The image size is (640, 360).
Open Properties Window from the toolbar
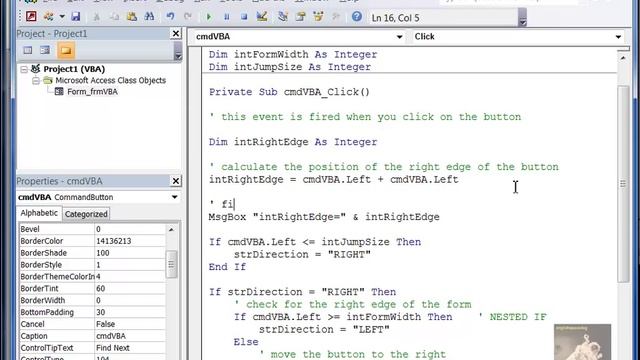(300, 17)
